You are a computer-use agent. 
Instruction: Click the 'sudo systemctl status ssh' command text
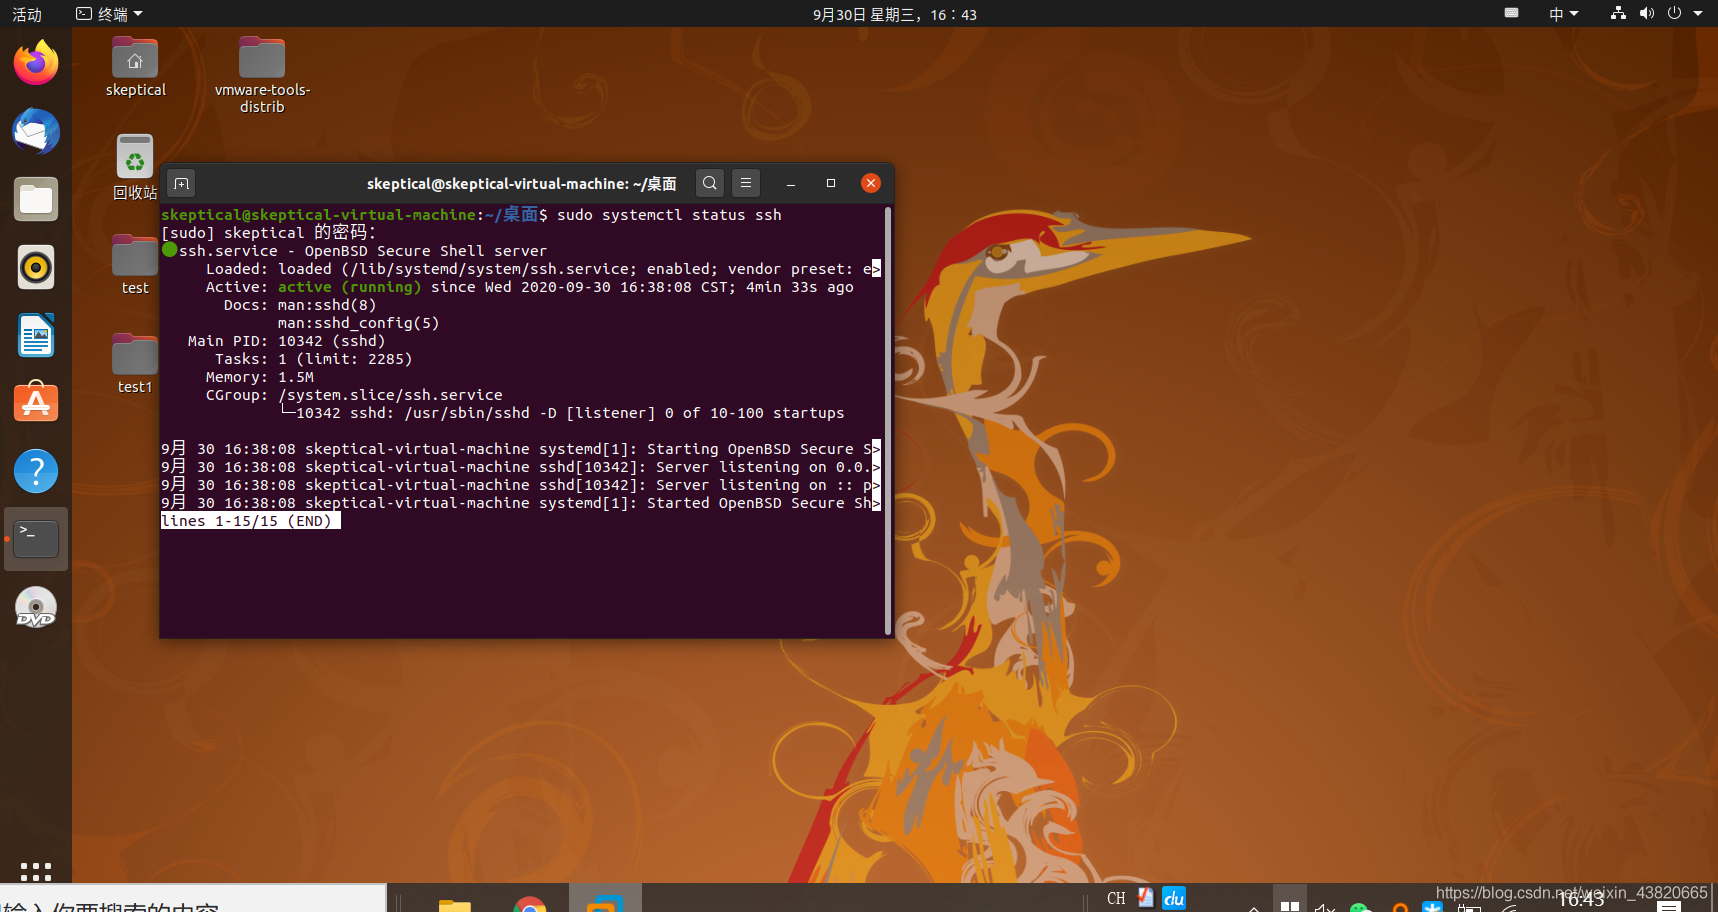(x=669, y=215)
